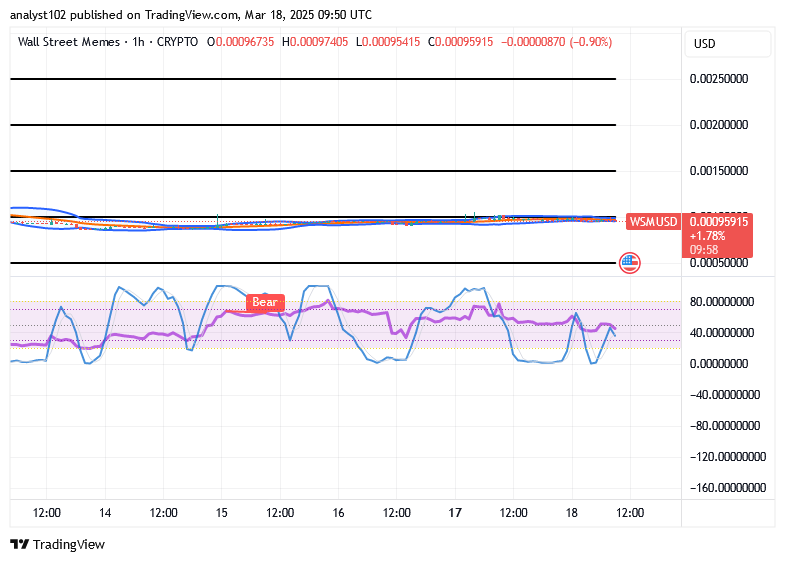The width and height of the screenshot is (785, 562).
Task: Click the date label 16 on time axis
Action: coord(338,513)
